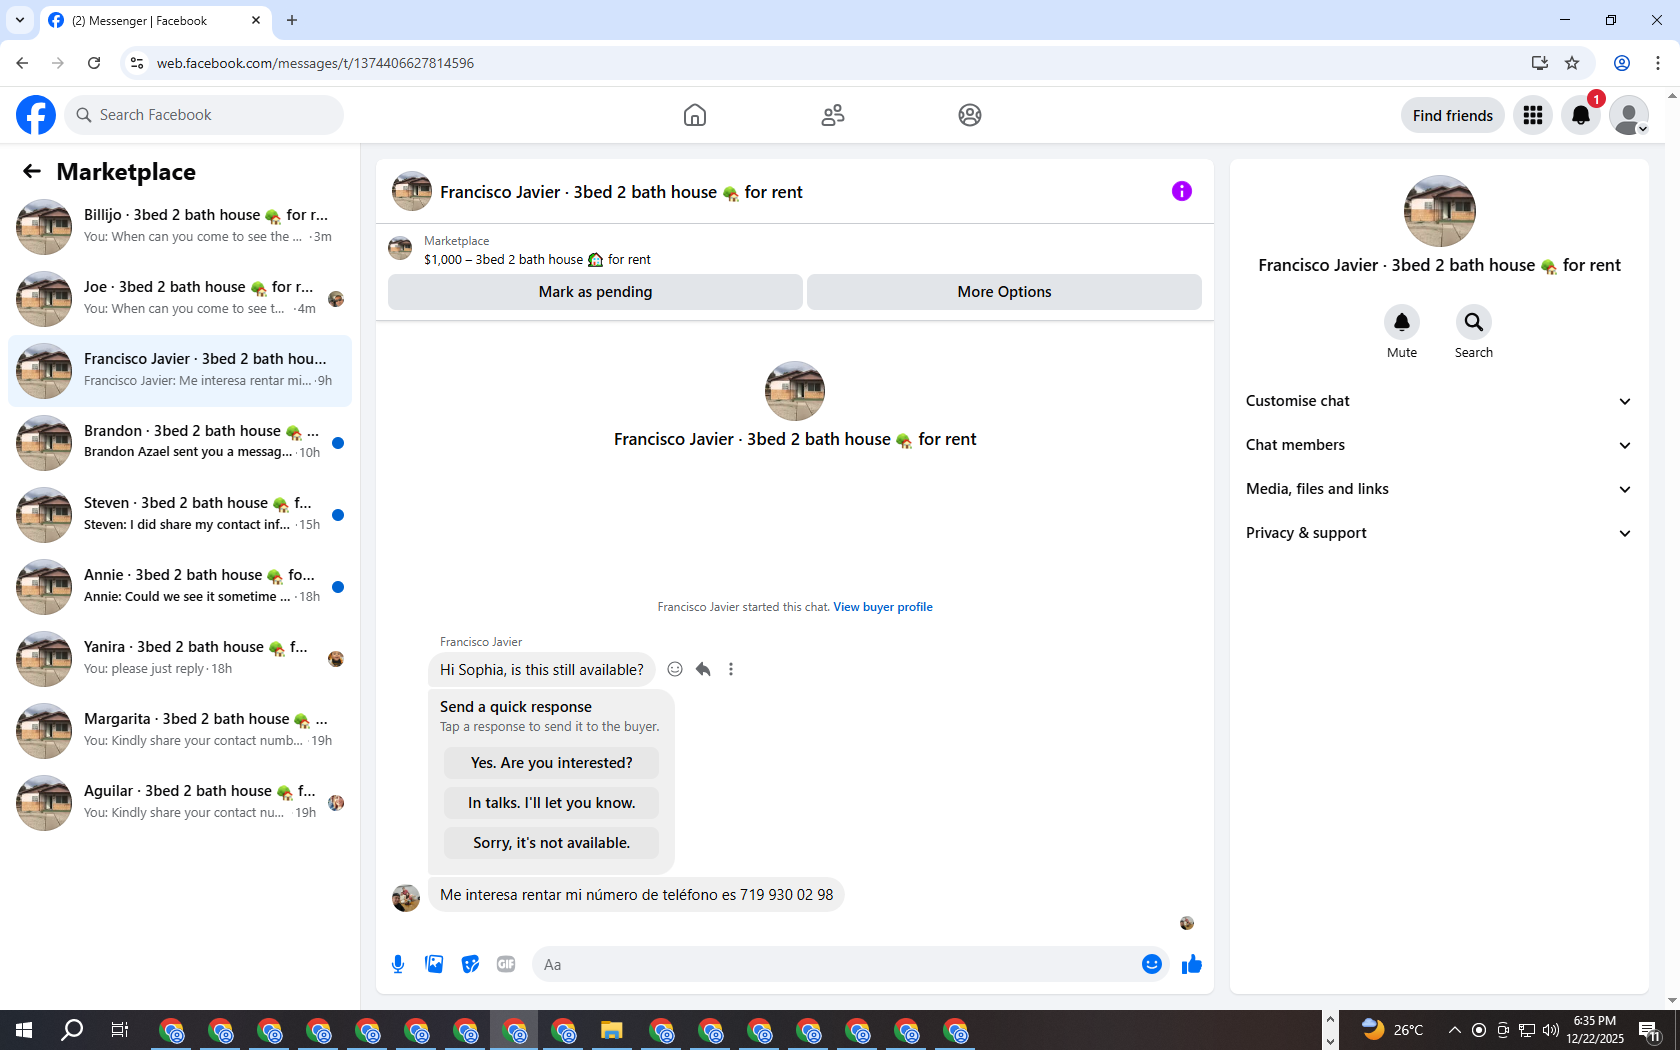This screenshot has width=1680, height=1050.
Task: Open the emoji picker in the message box
Action: pos(1152,964)
